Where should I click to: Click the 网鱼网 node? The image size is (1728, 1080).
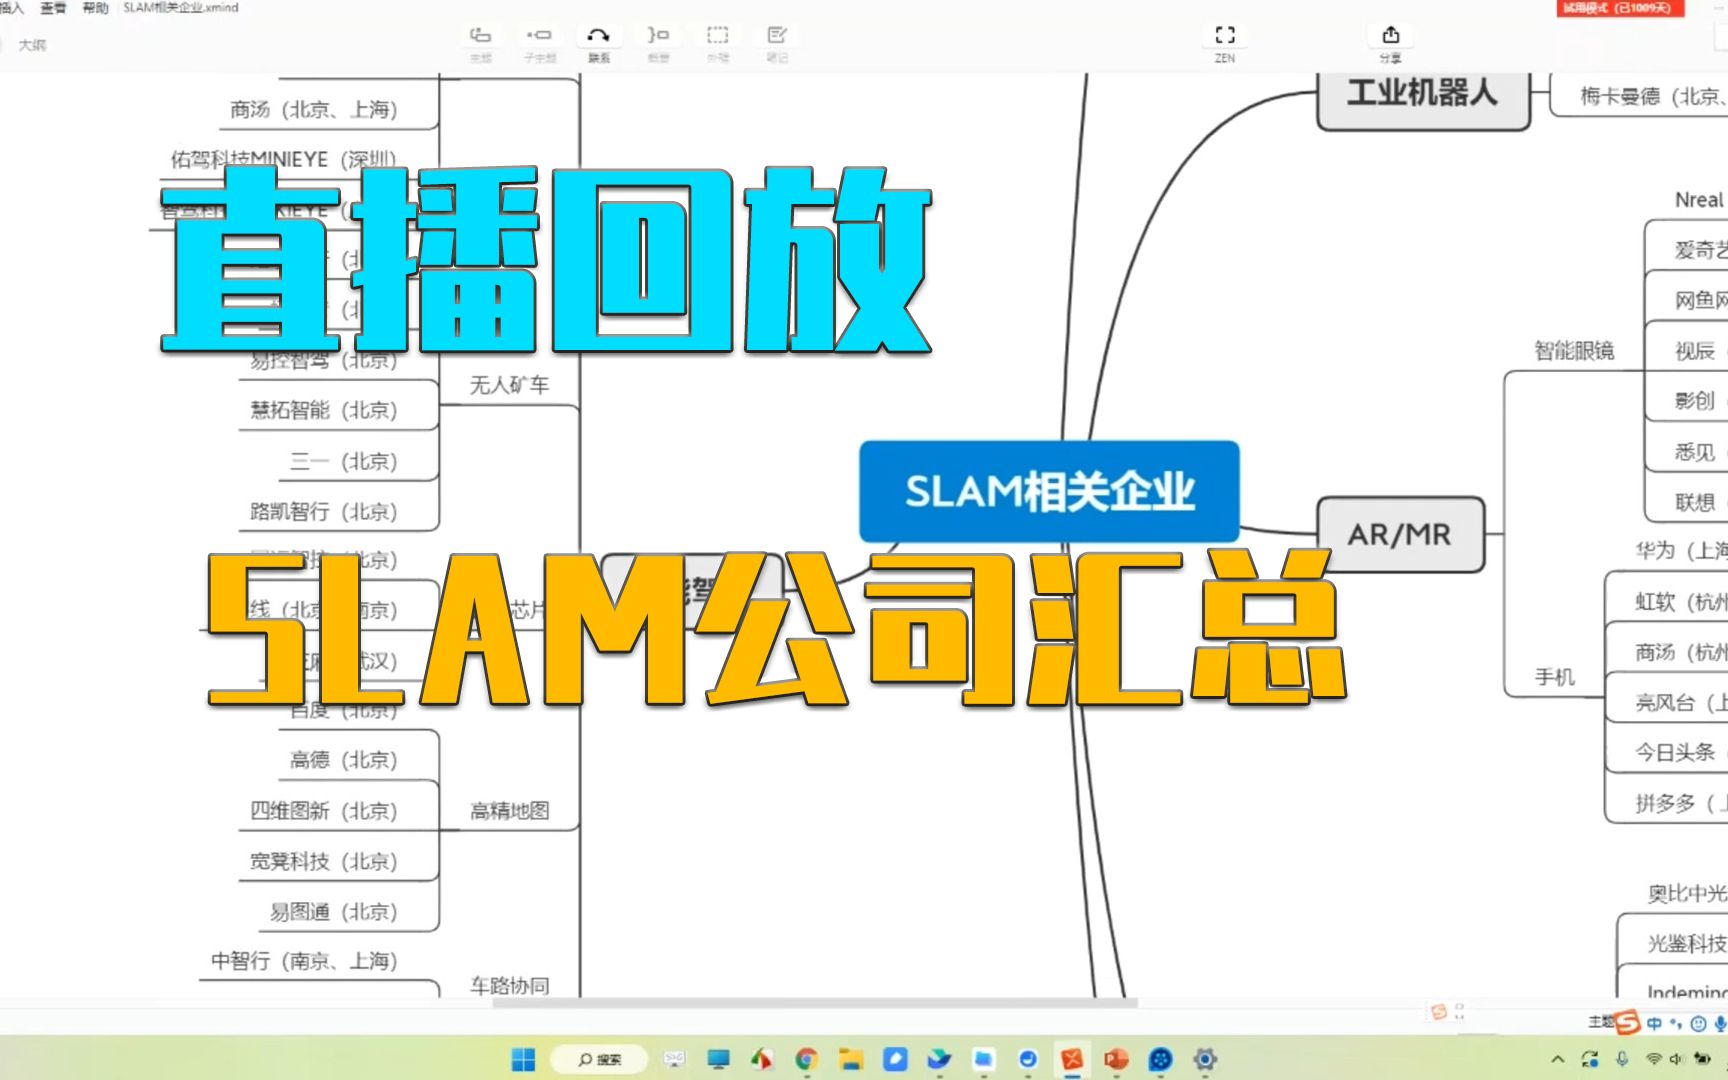1700,300
